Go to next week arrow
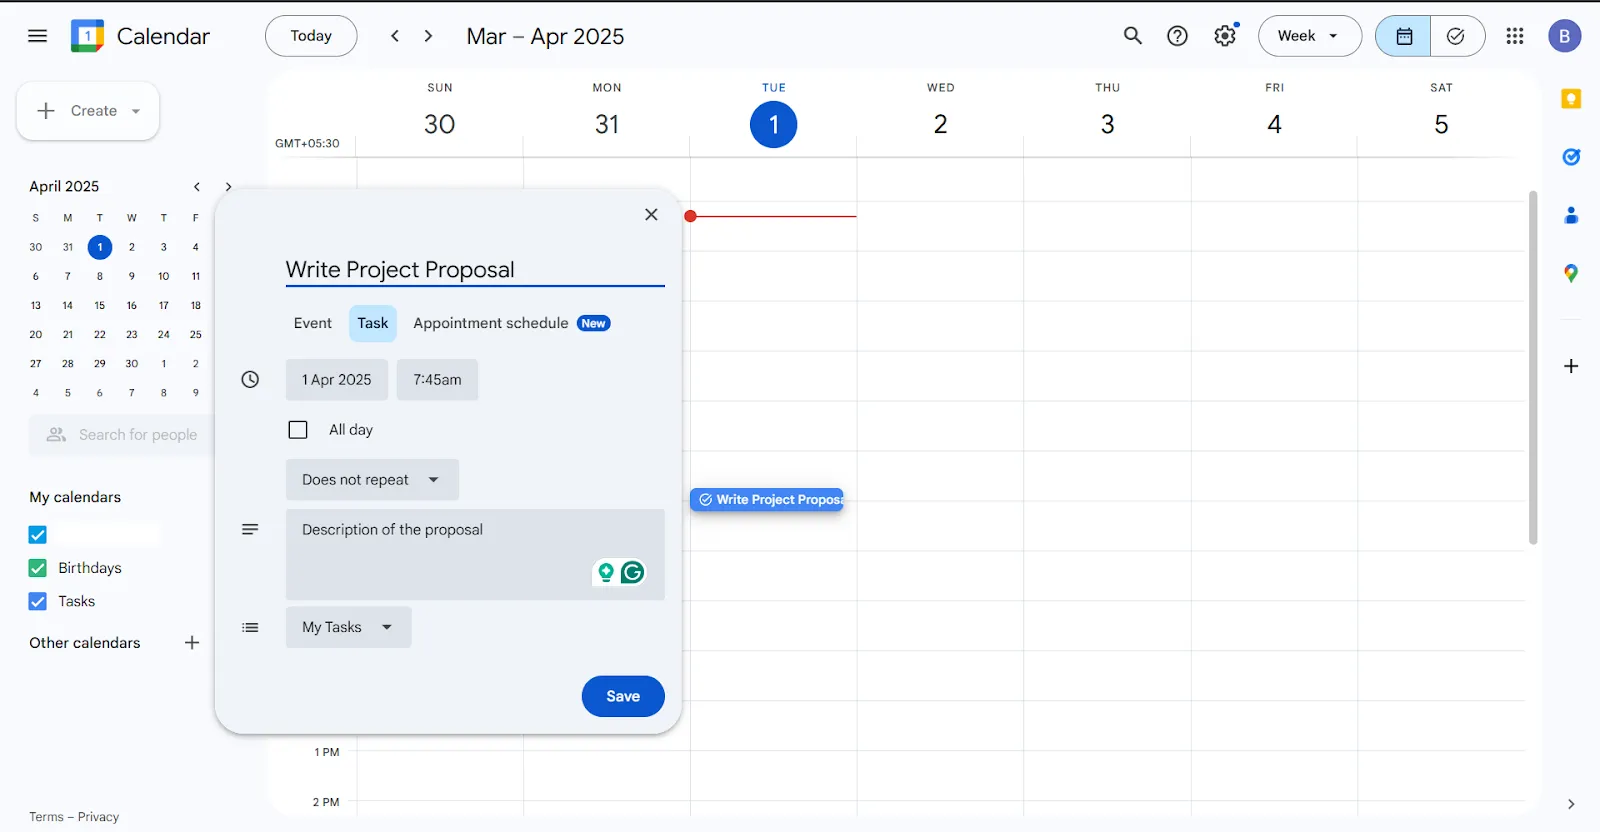This screenshot has width=1600, height=832. (x=429, y=36)
